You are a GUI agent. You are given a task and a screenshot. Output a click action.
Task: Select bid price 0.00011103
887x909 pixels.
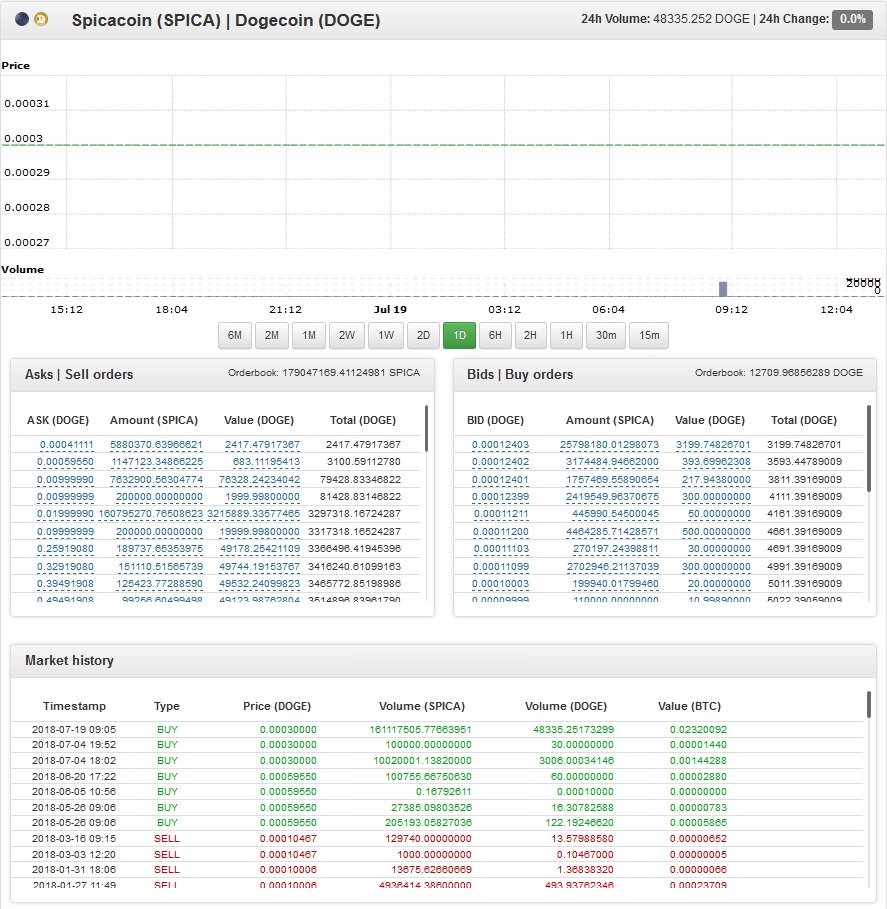tap(501, 548)
